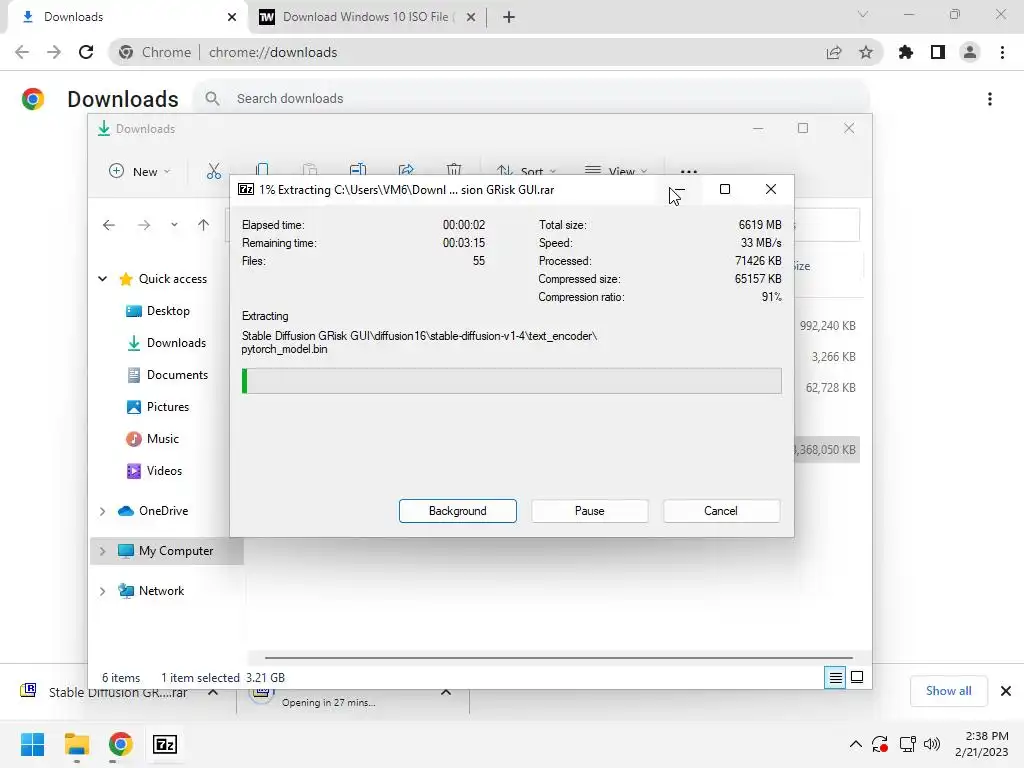Expand the My Computer tree node
The width and height of the screenshot is (1024, 768).
point(103,551)
